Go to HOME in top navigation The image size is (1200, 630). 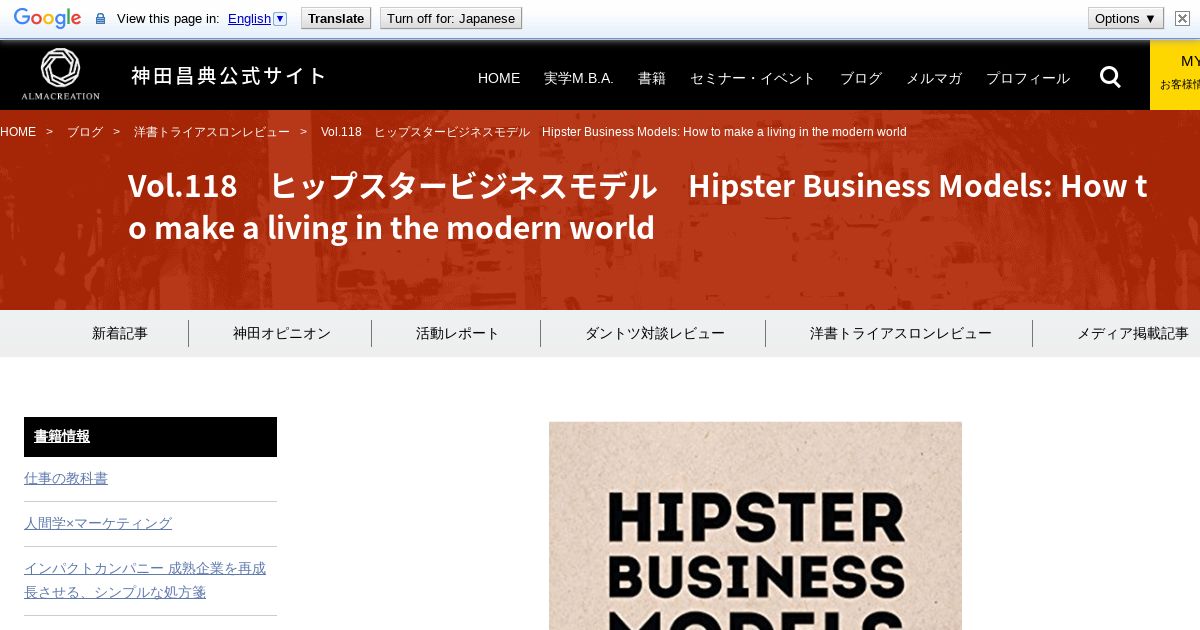click(x=499, y=78)
